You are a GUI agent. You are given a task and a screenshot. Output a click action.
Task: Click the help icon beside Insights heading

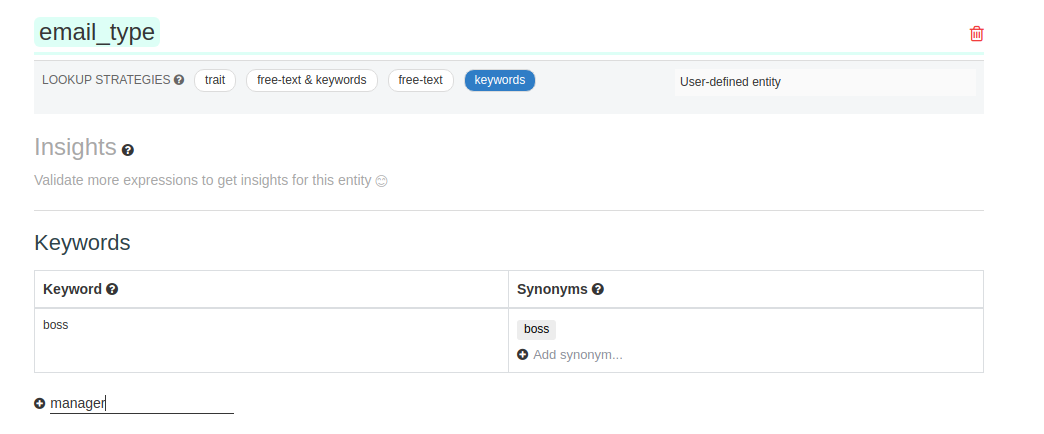click(127, 150)
